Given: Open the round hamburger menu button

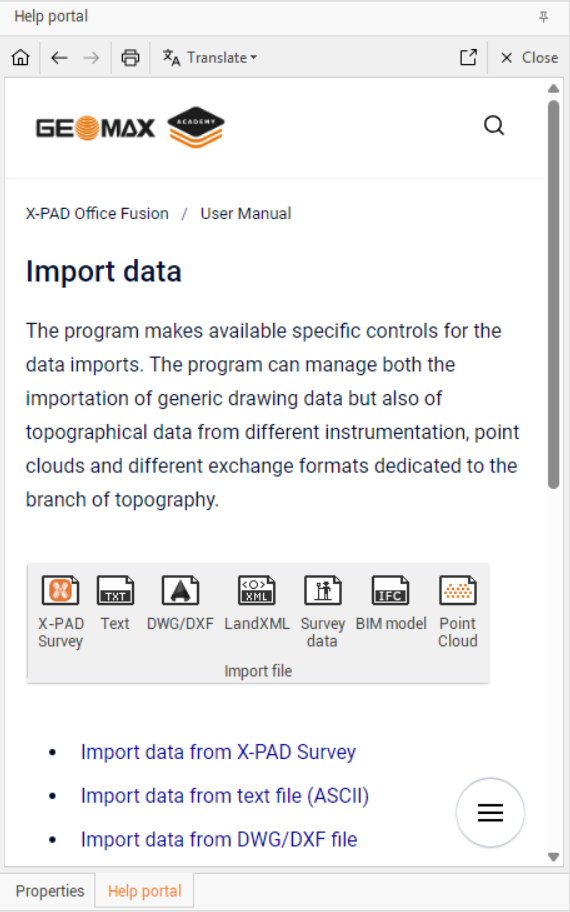Looking at the screenshot, I should tap(490, 813).
